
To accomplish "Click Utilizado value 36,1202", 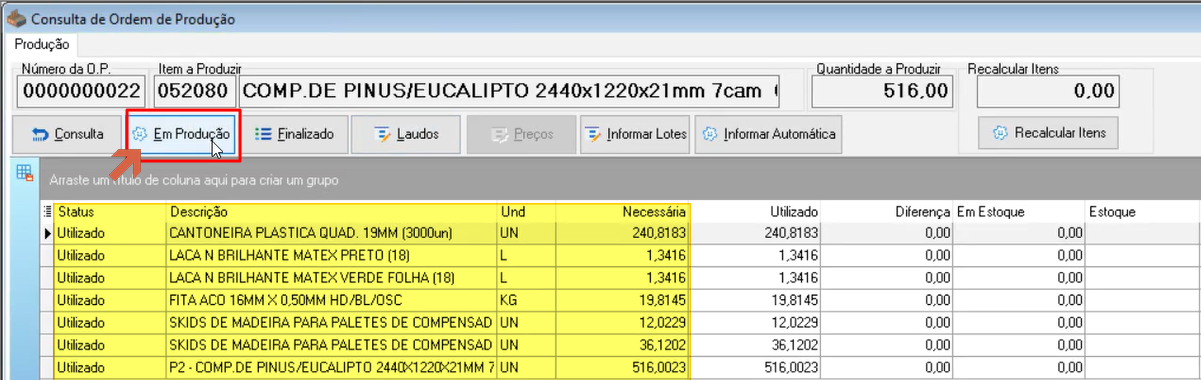I will coord(794,345).
